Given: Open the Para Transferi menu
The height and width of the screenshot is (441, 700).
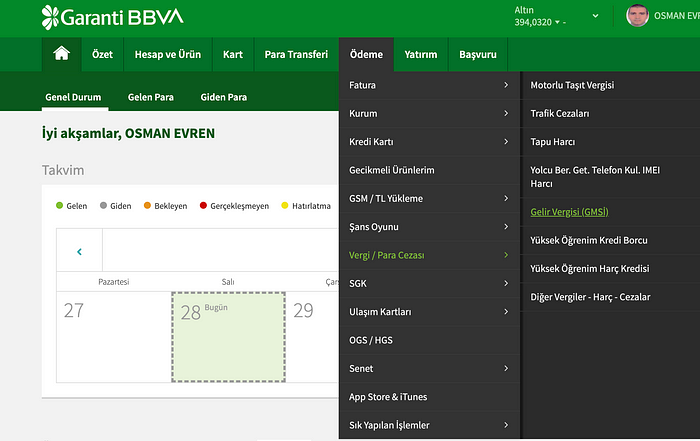Looking at the screenshot, I should coord(296,54).
